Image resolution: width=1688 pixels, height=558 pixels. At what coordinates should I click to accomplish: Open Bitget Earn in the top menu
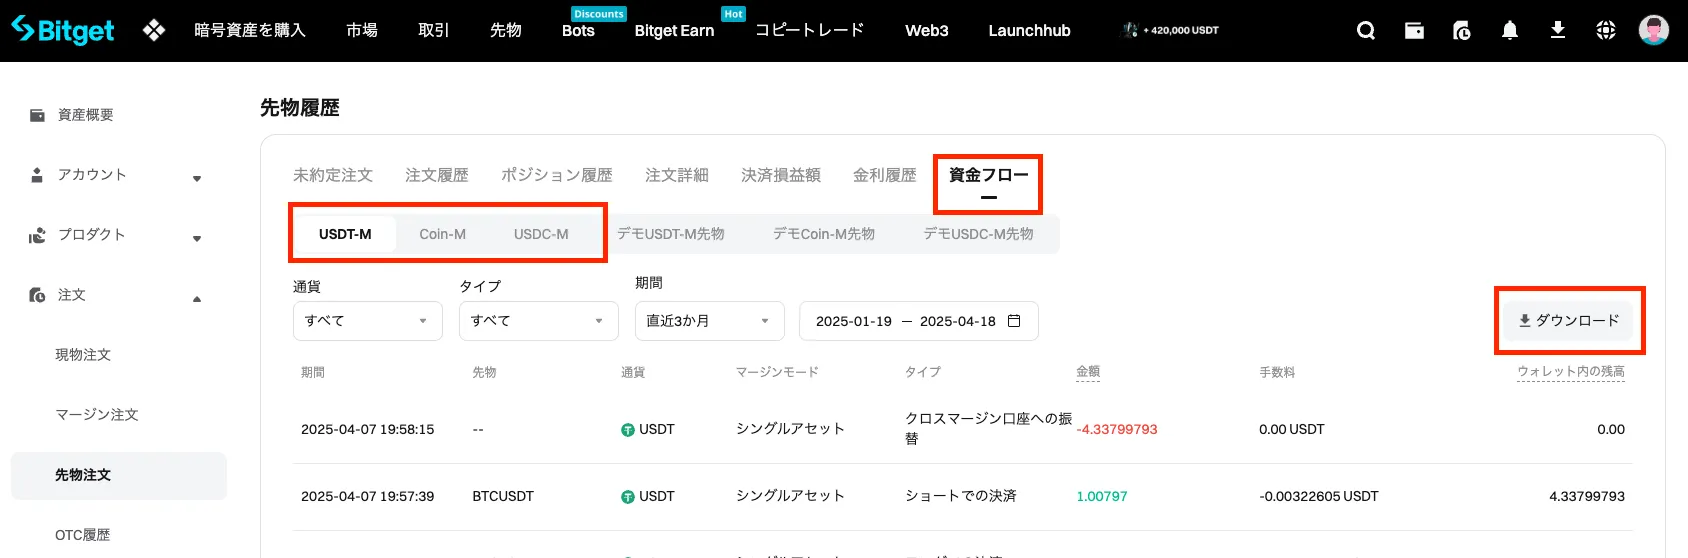674,31
